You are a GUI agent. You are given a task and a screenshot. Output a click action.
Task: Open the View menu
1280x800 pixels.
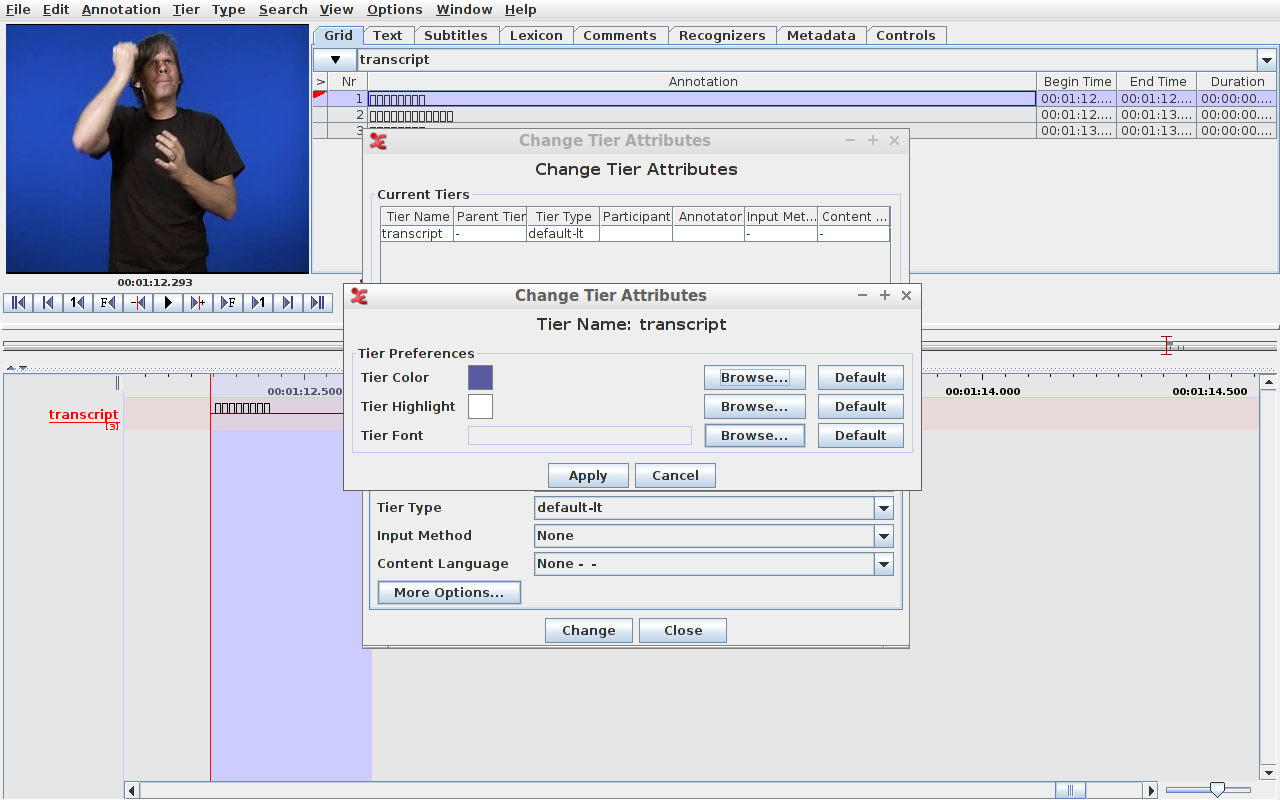337,10
